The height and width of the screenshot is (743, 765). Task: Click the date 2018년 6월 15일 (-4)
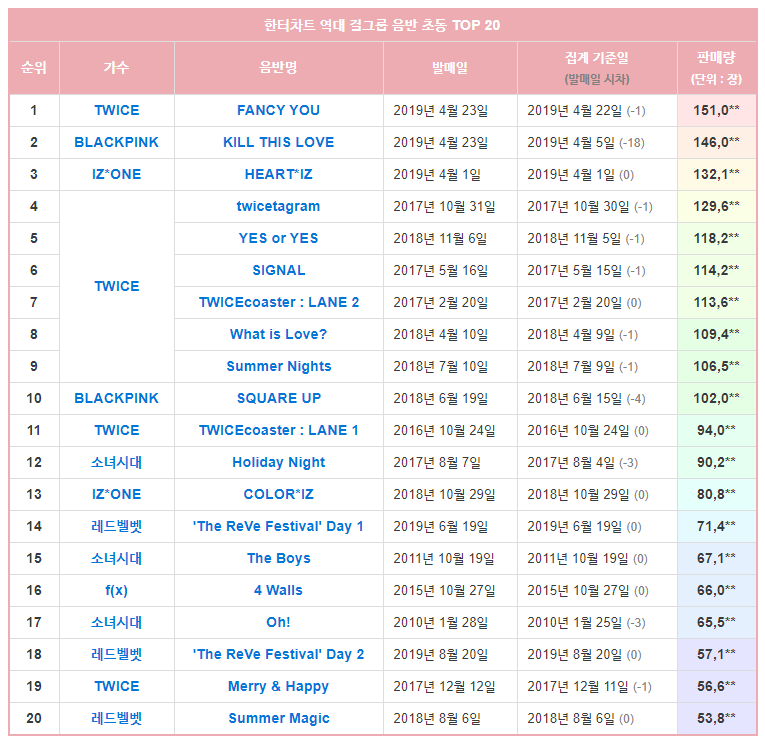click(x=586, y=398)
